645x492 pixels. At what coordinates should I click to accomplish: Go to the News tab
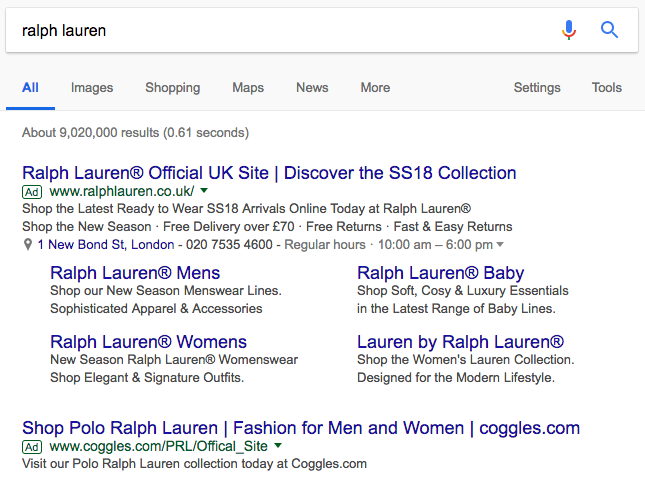[312, 88]
